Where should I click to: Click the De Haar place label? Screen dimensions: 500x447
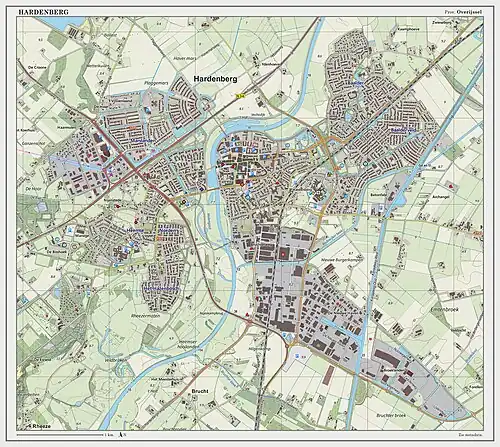(33, 189)
